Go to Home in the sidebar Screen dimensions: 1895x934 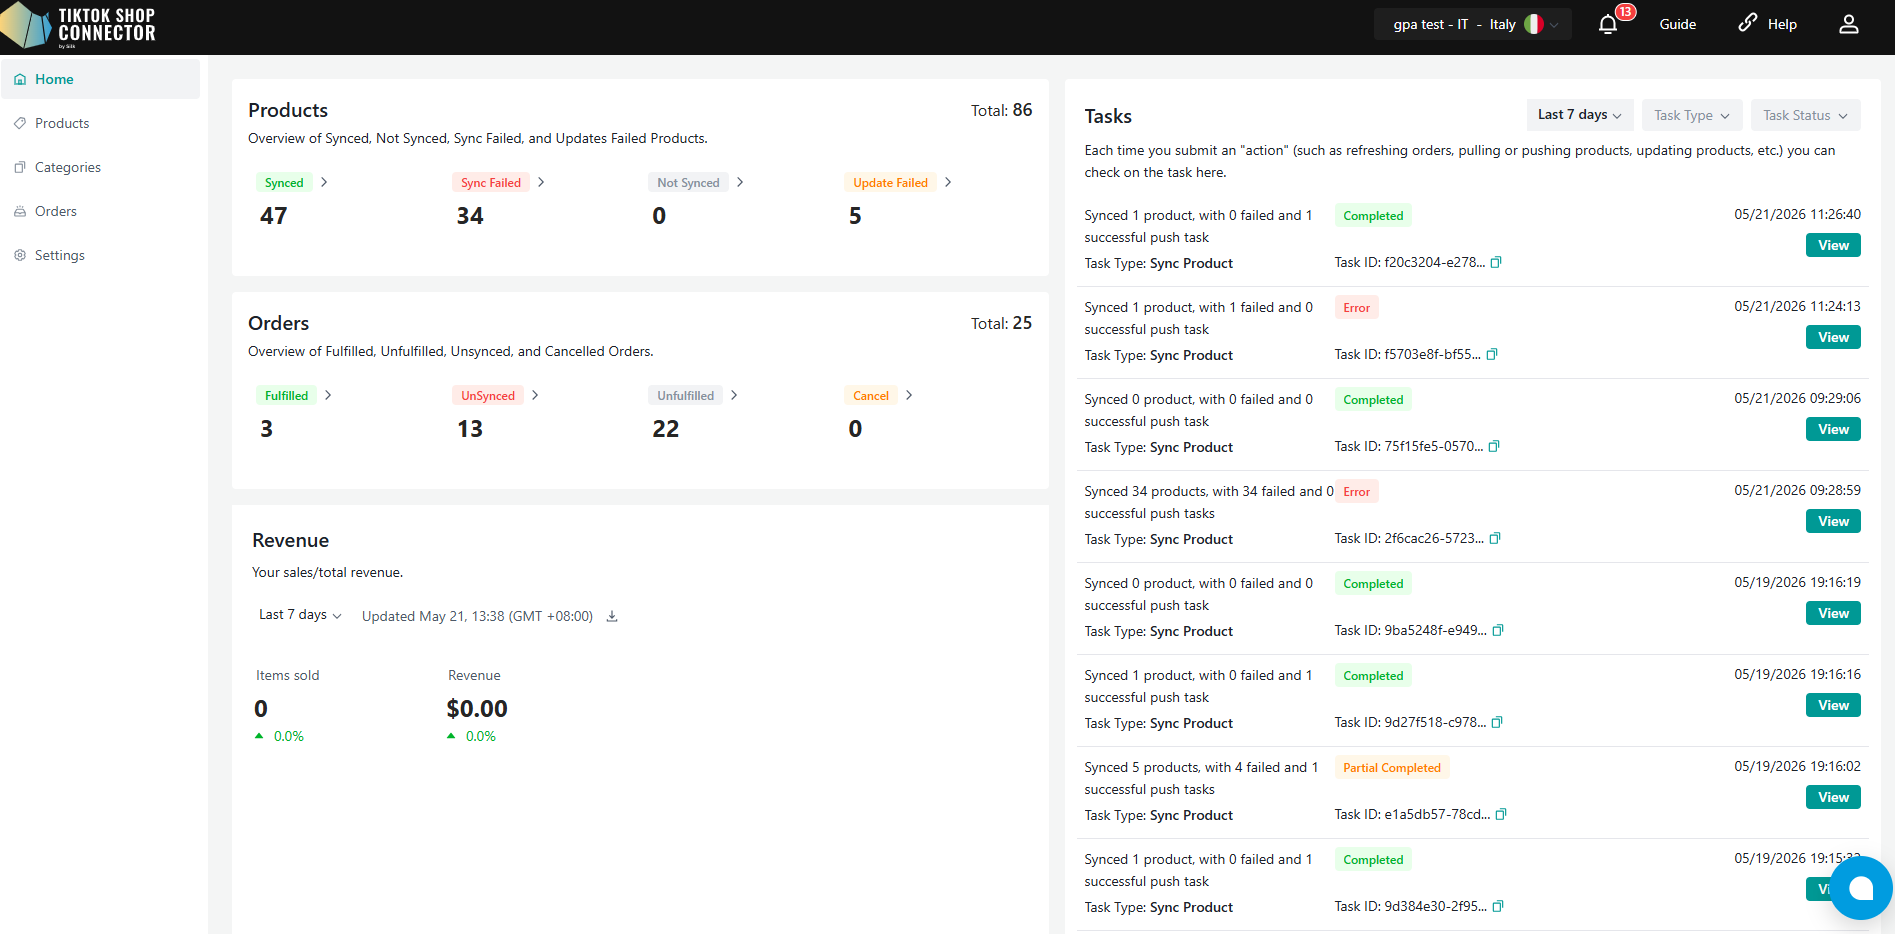100,79
